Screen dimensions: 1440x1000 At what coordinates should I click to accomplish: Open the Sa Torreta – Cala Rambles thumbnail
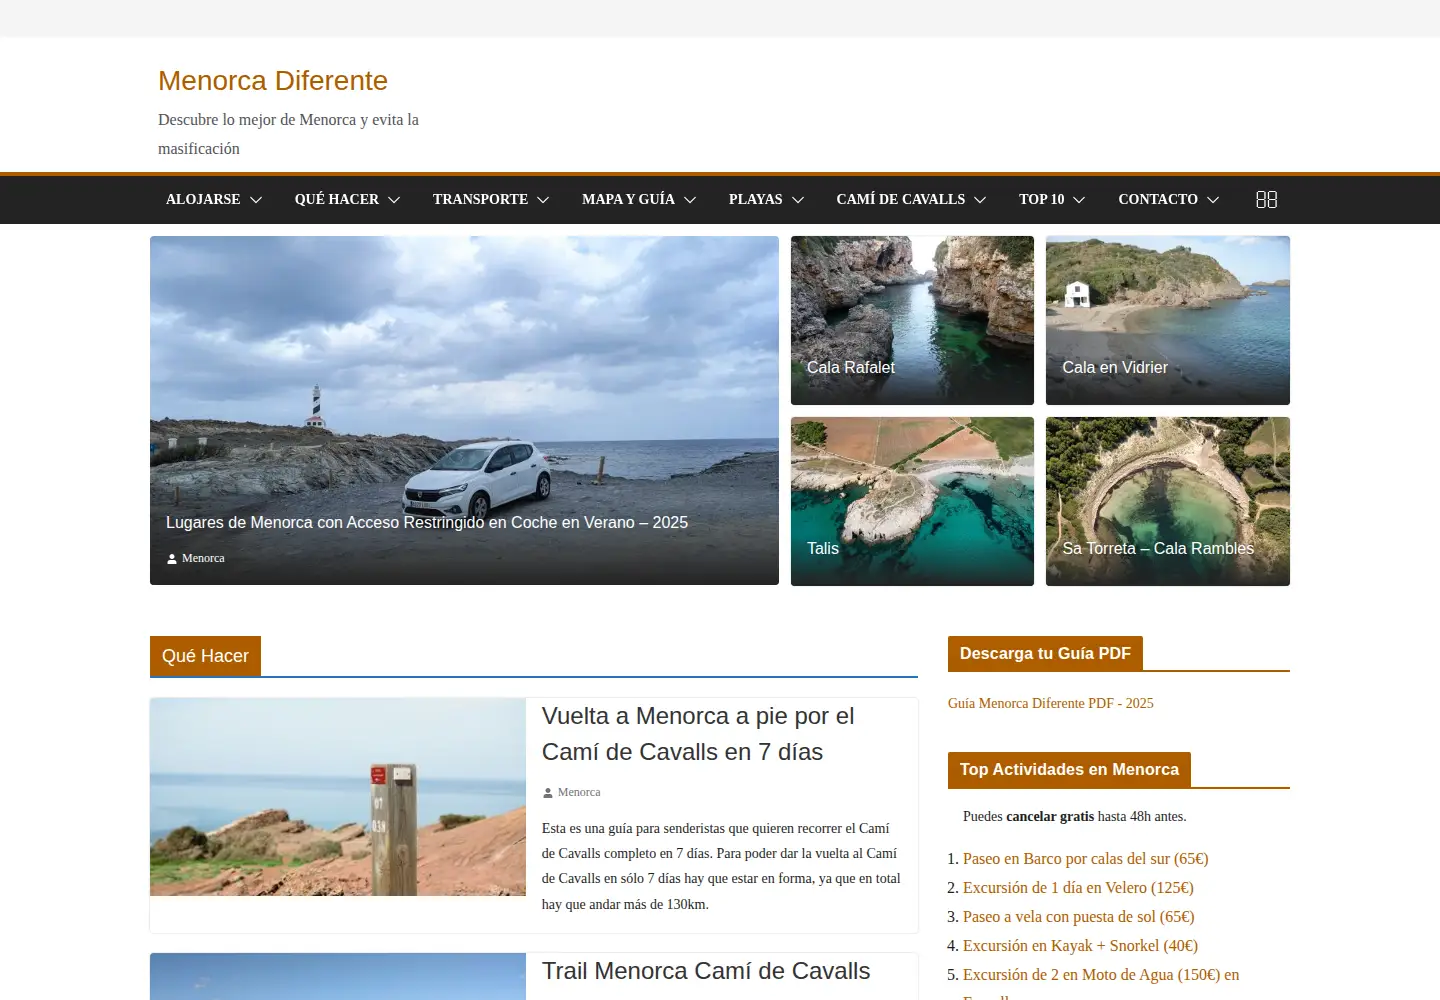pos(1168,501)
